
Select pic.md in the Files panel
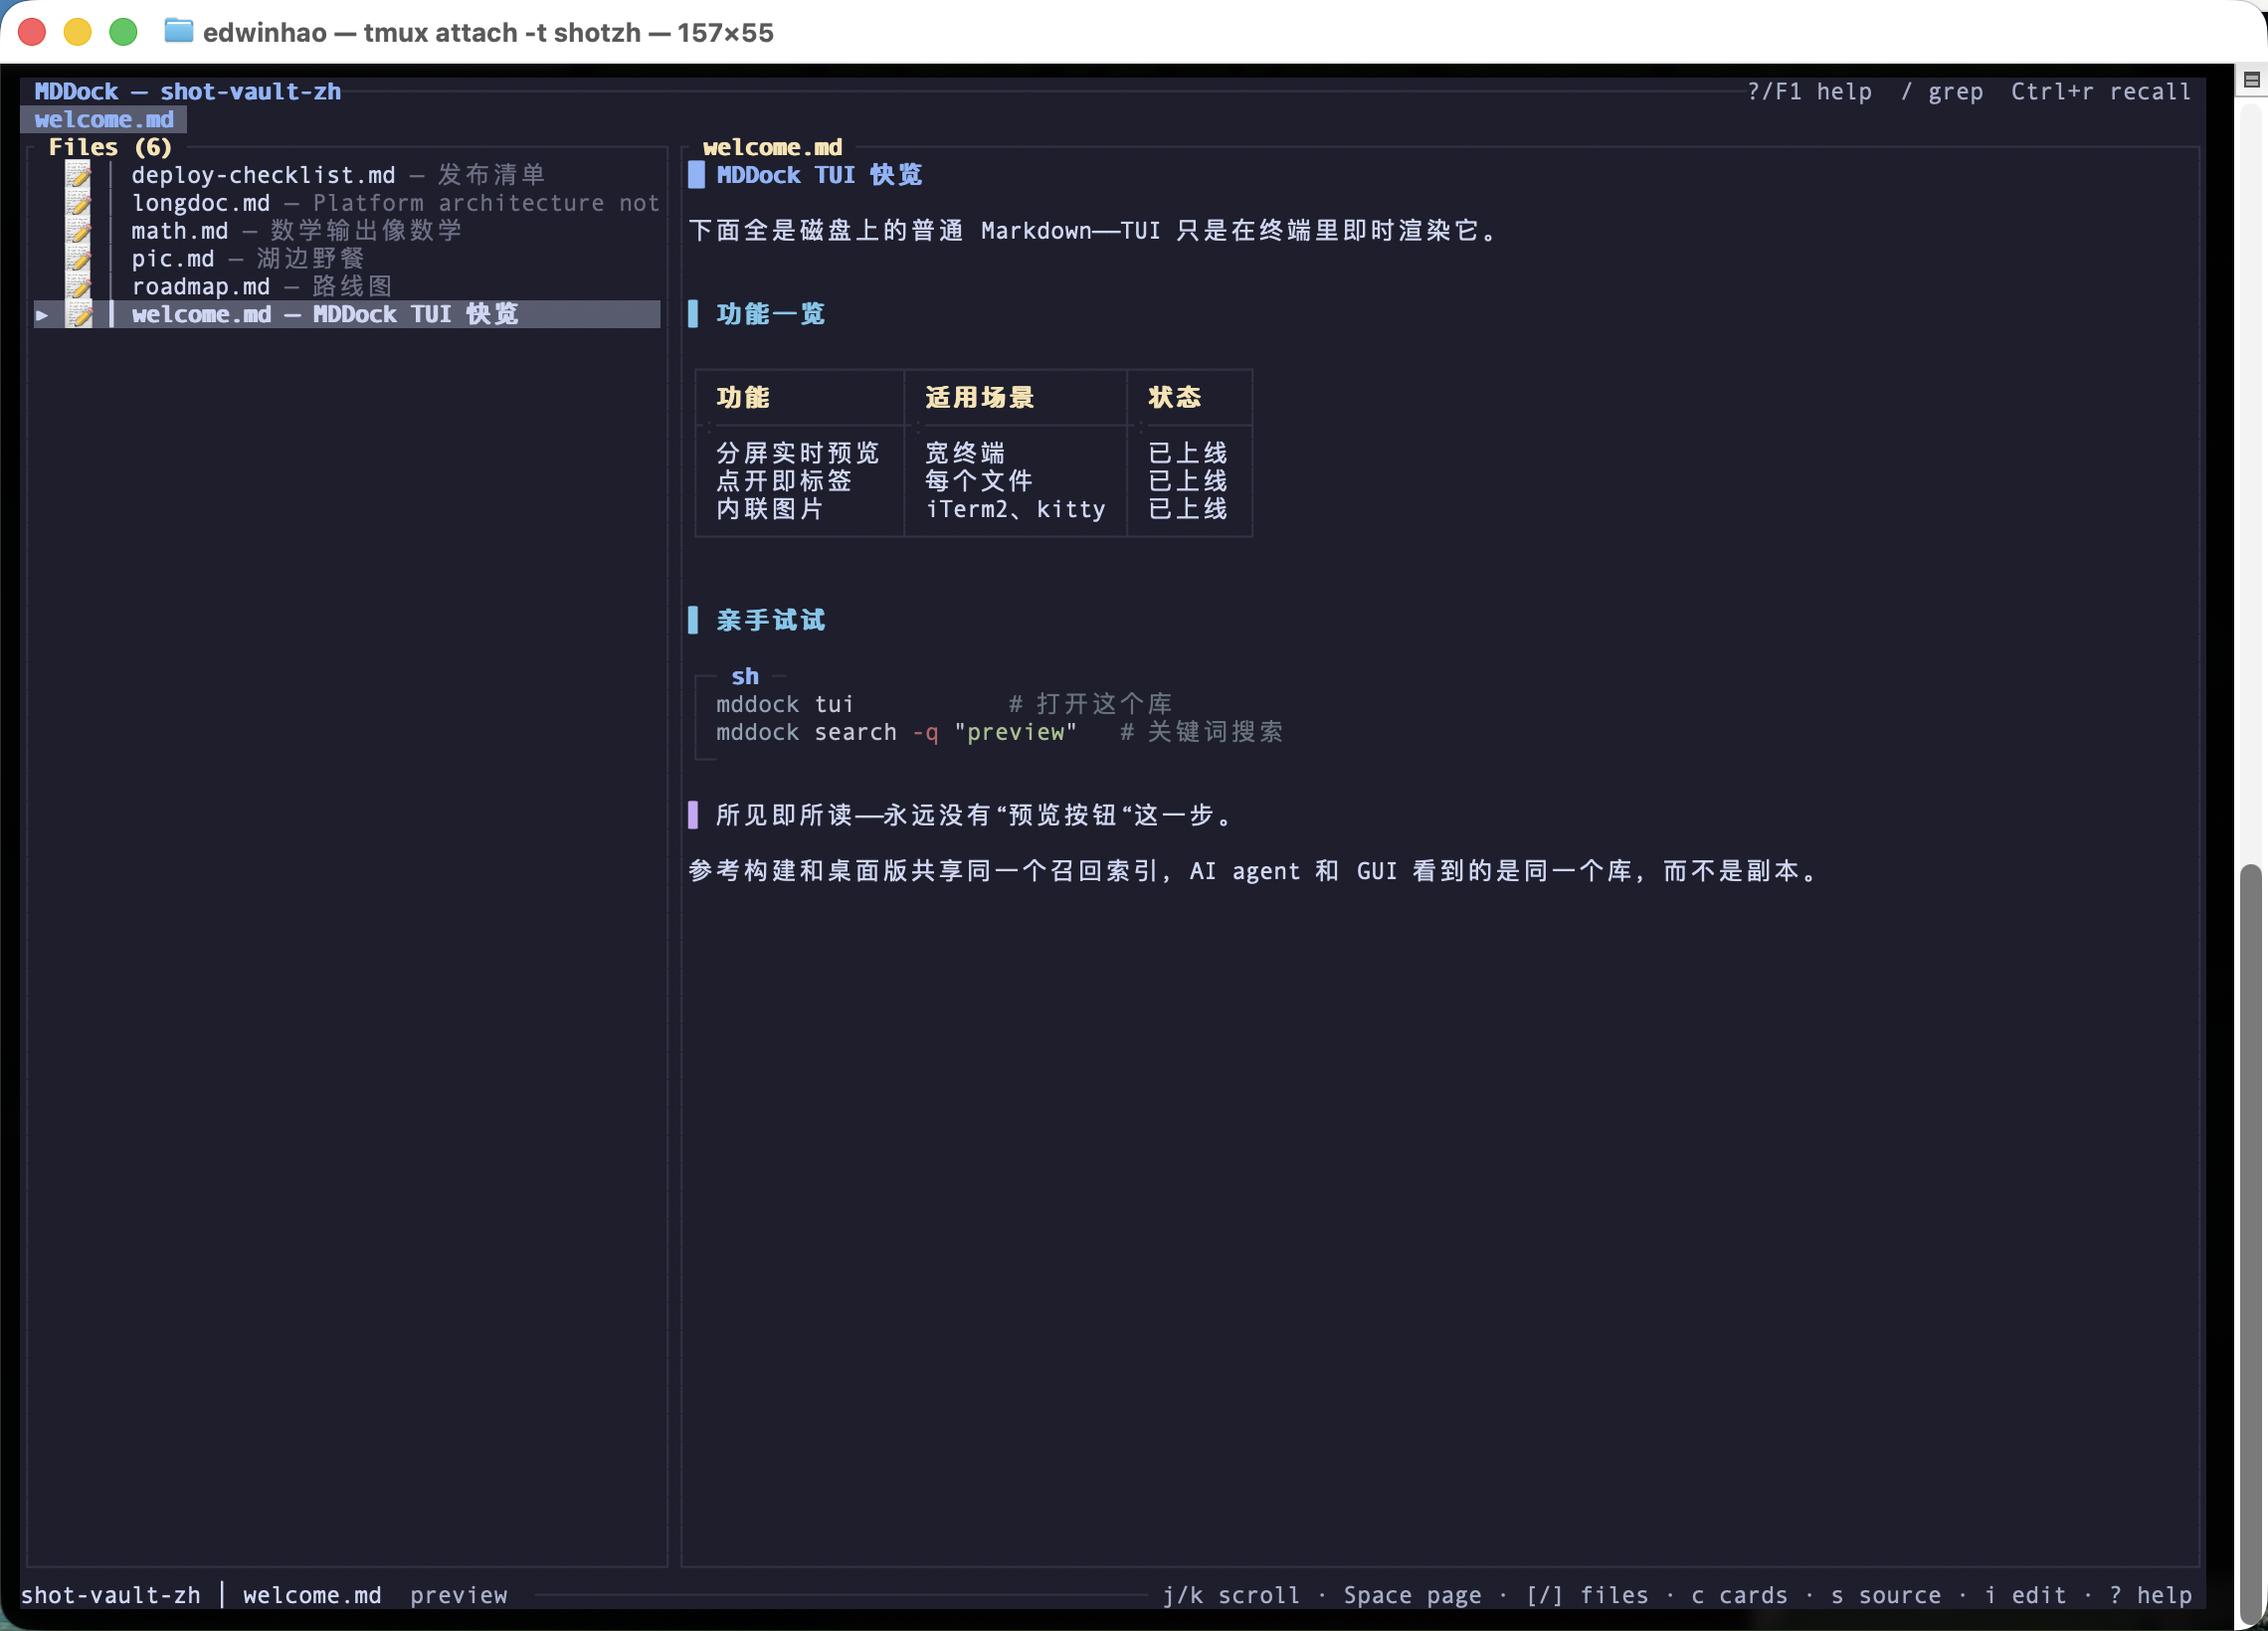(x=248, y=259)
